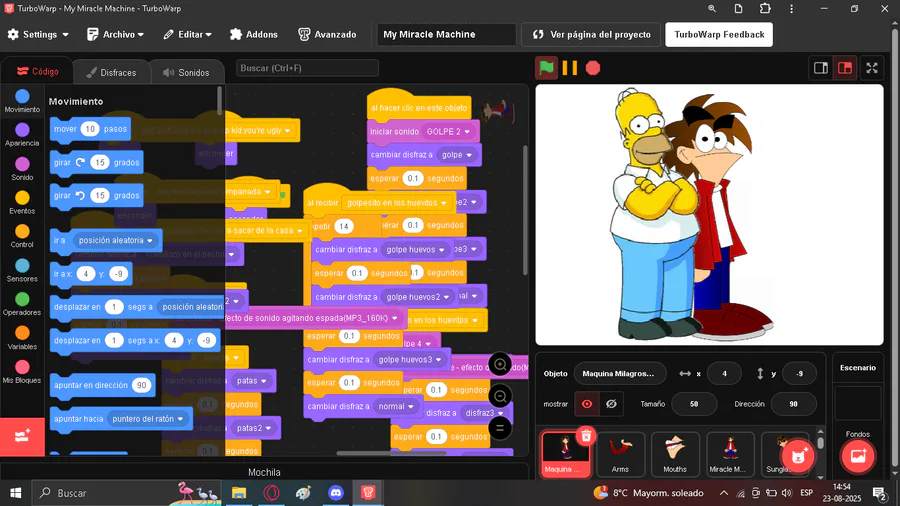Click the apuntar en dirección 90 block
This screenshot has height=506, width=900.
click(x=102, y=385)
